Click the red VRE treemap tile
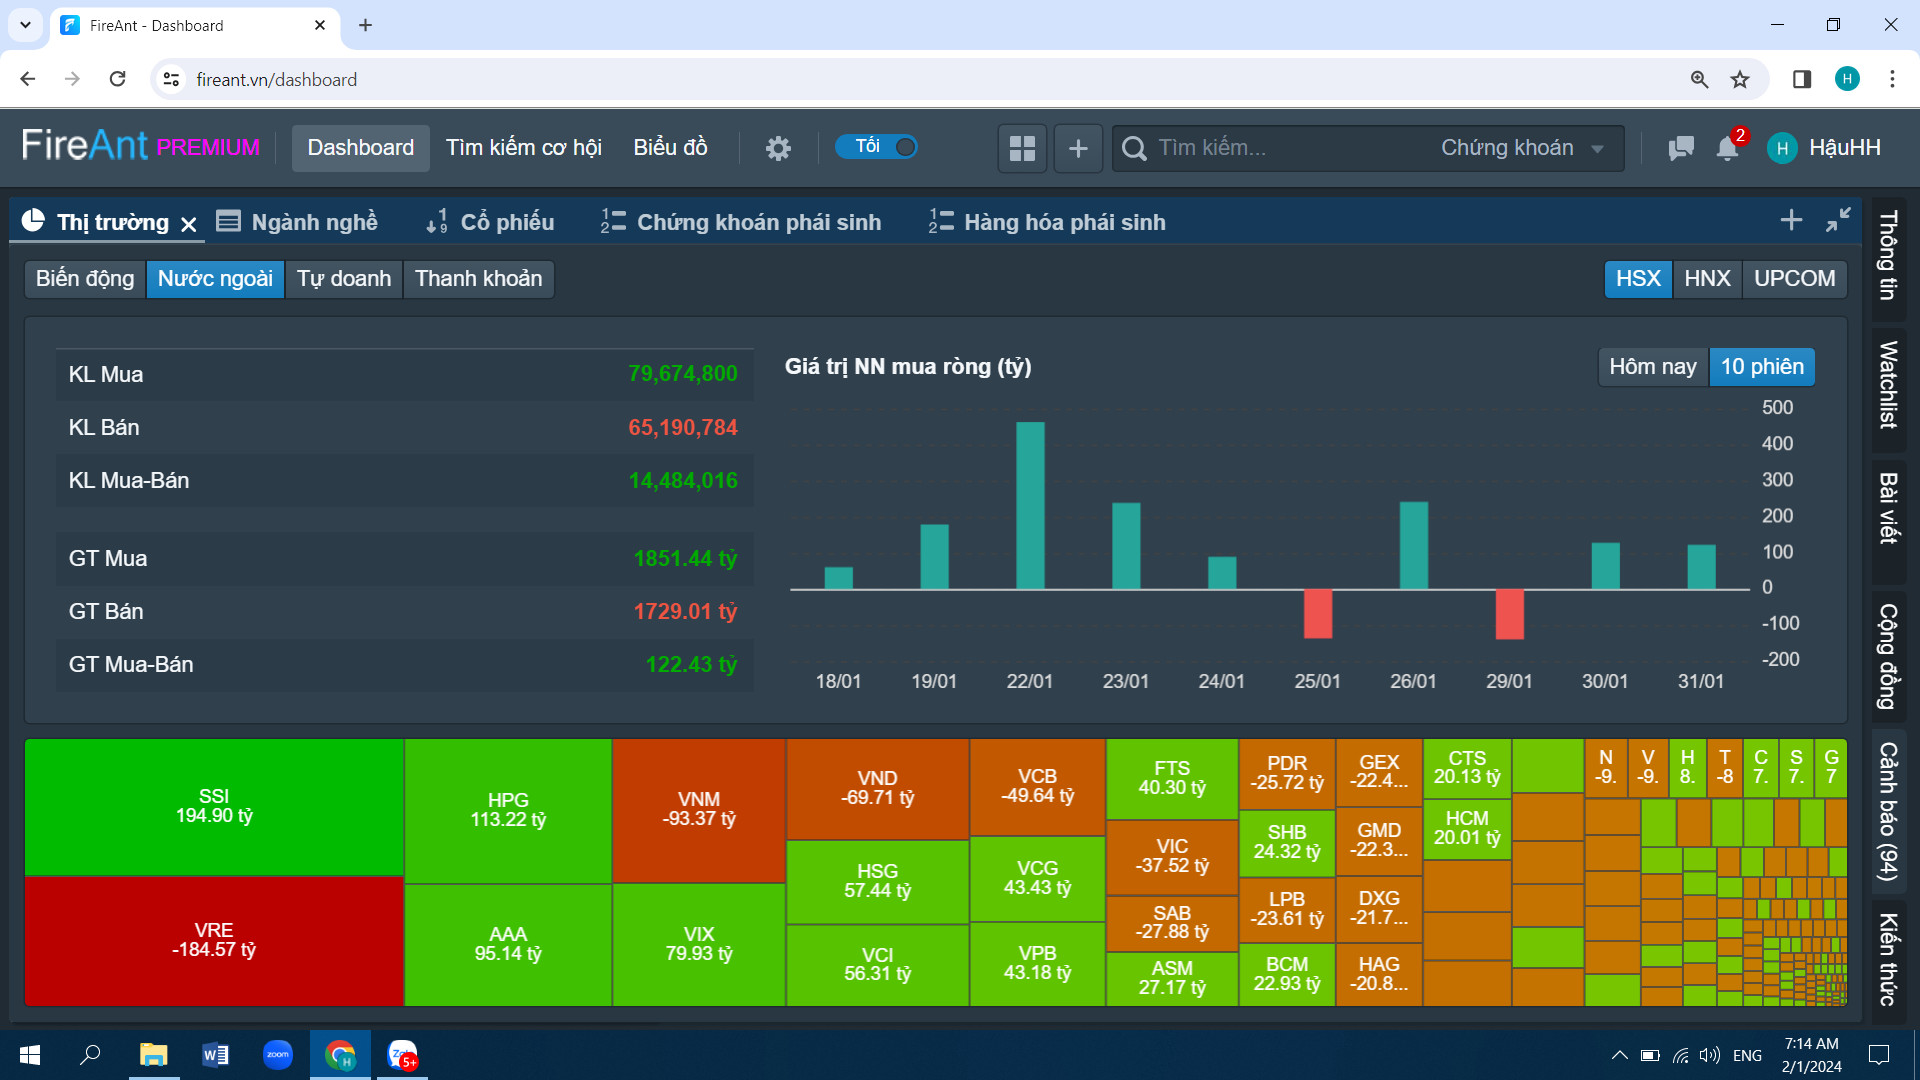This screenshot has height=1080, width=1920. click(x=213, y=940)
